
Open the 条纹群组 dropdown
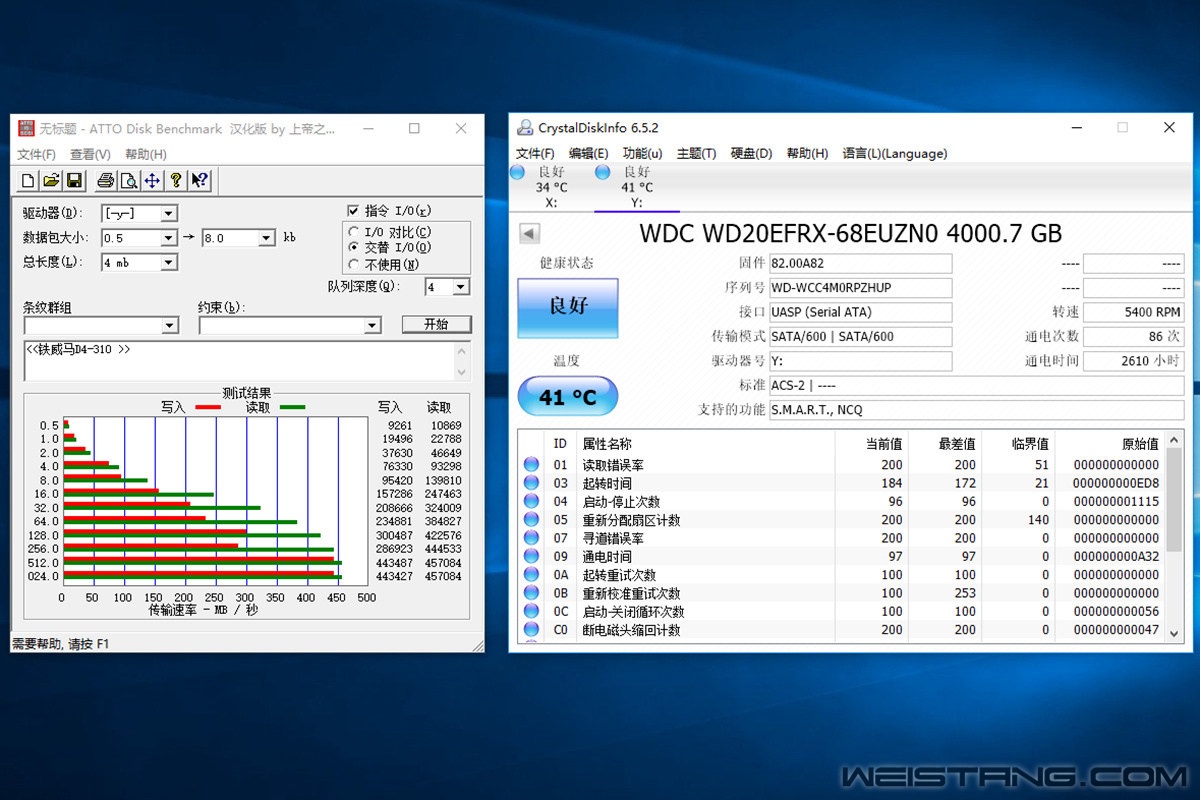(169, 325)
